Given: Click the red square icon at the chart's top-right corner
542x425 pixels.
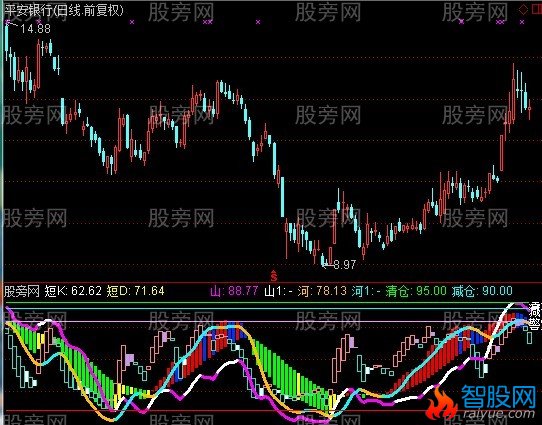Looking at the screenshot, I should pyautogui.click(x=536, y=10).
